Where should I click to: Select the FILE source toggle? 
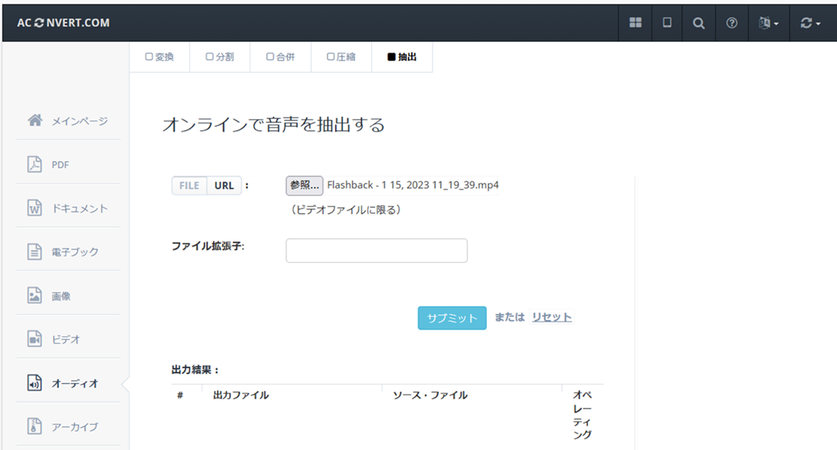(x=189, y=186)
